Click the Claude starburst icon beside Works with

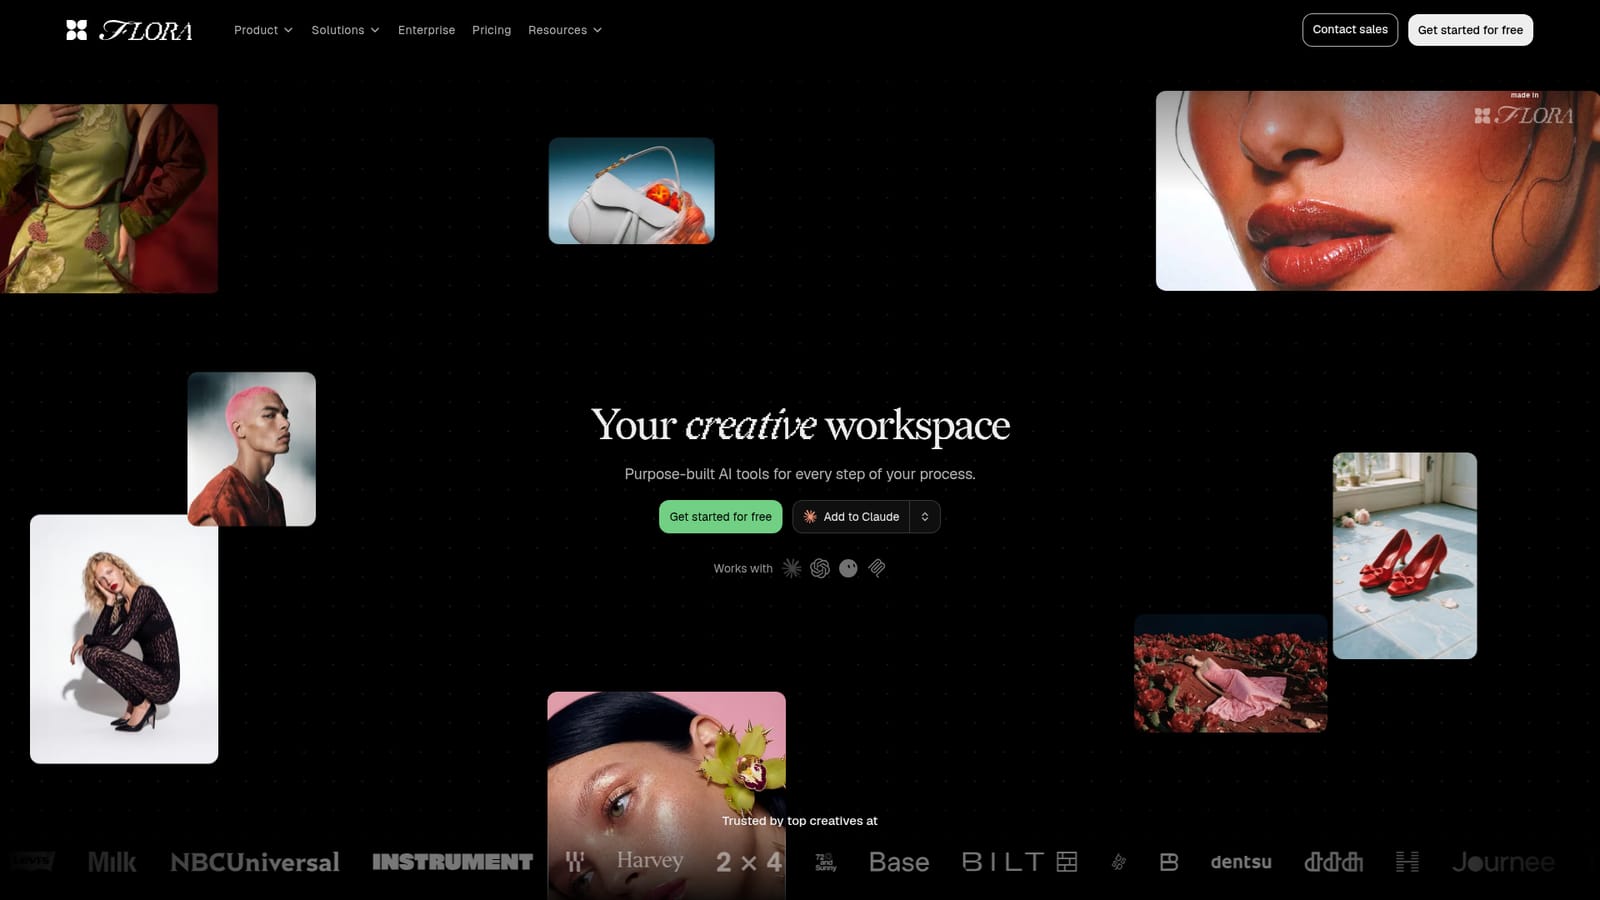click(x=792, y=568)
